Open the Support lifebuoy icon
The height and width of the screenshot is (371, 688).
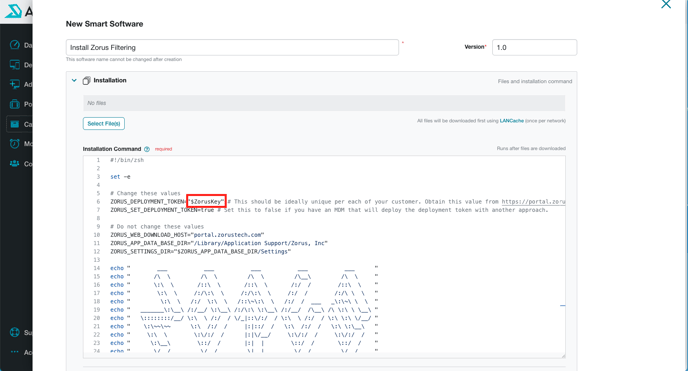(x=14, y=332)
